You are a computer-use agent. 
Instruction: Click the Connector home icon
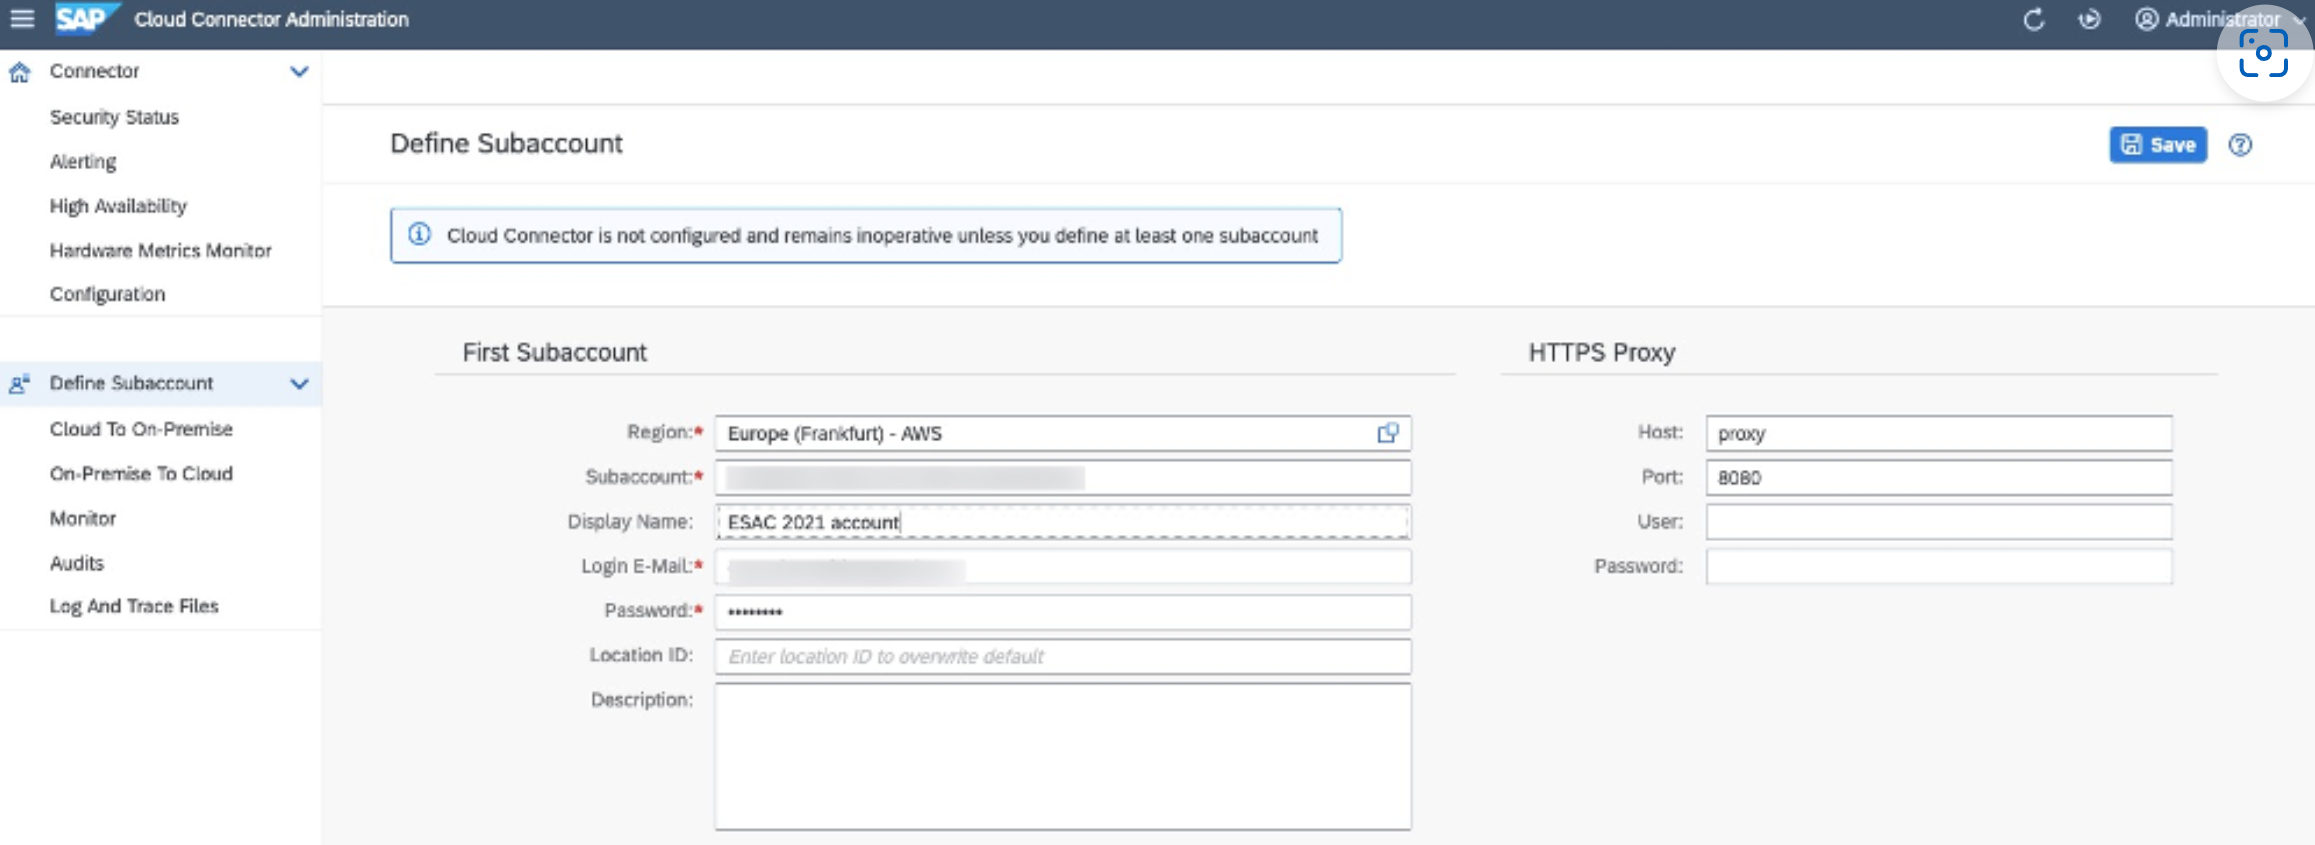click(x=19, y=72)
